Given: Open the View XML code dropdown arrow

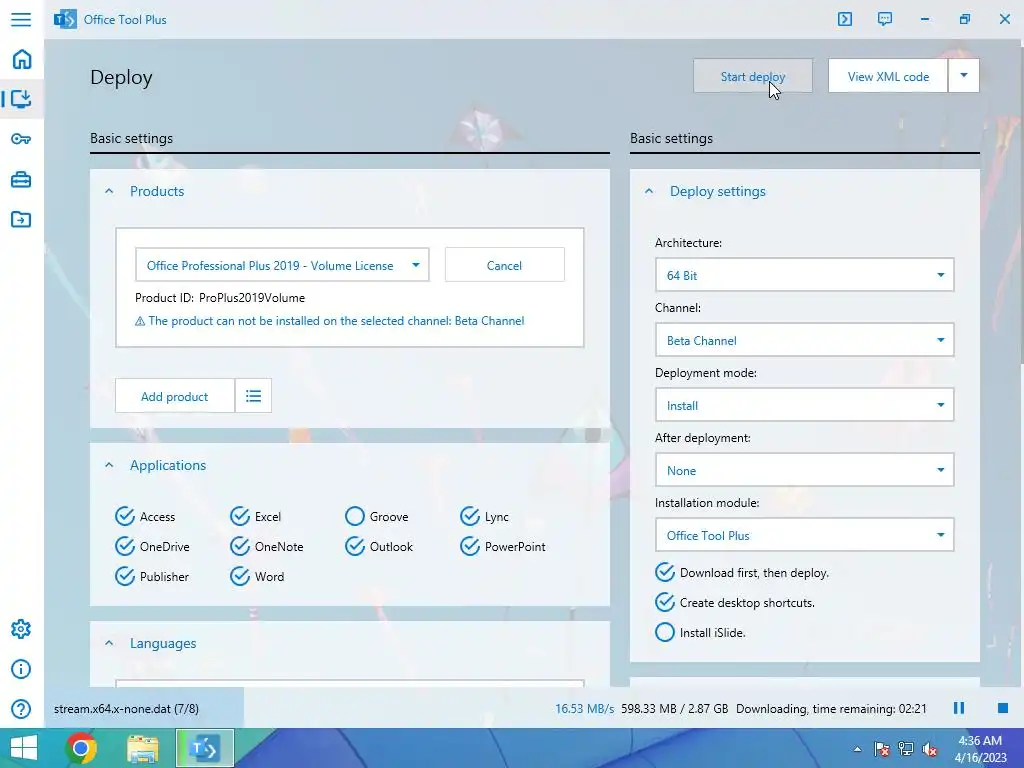Looking at the screenshot, I should click(x=964, y=76).
